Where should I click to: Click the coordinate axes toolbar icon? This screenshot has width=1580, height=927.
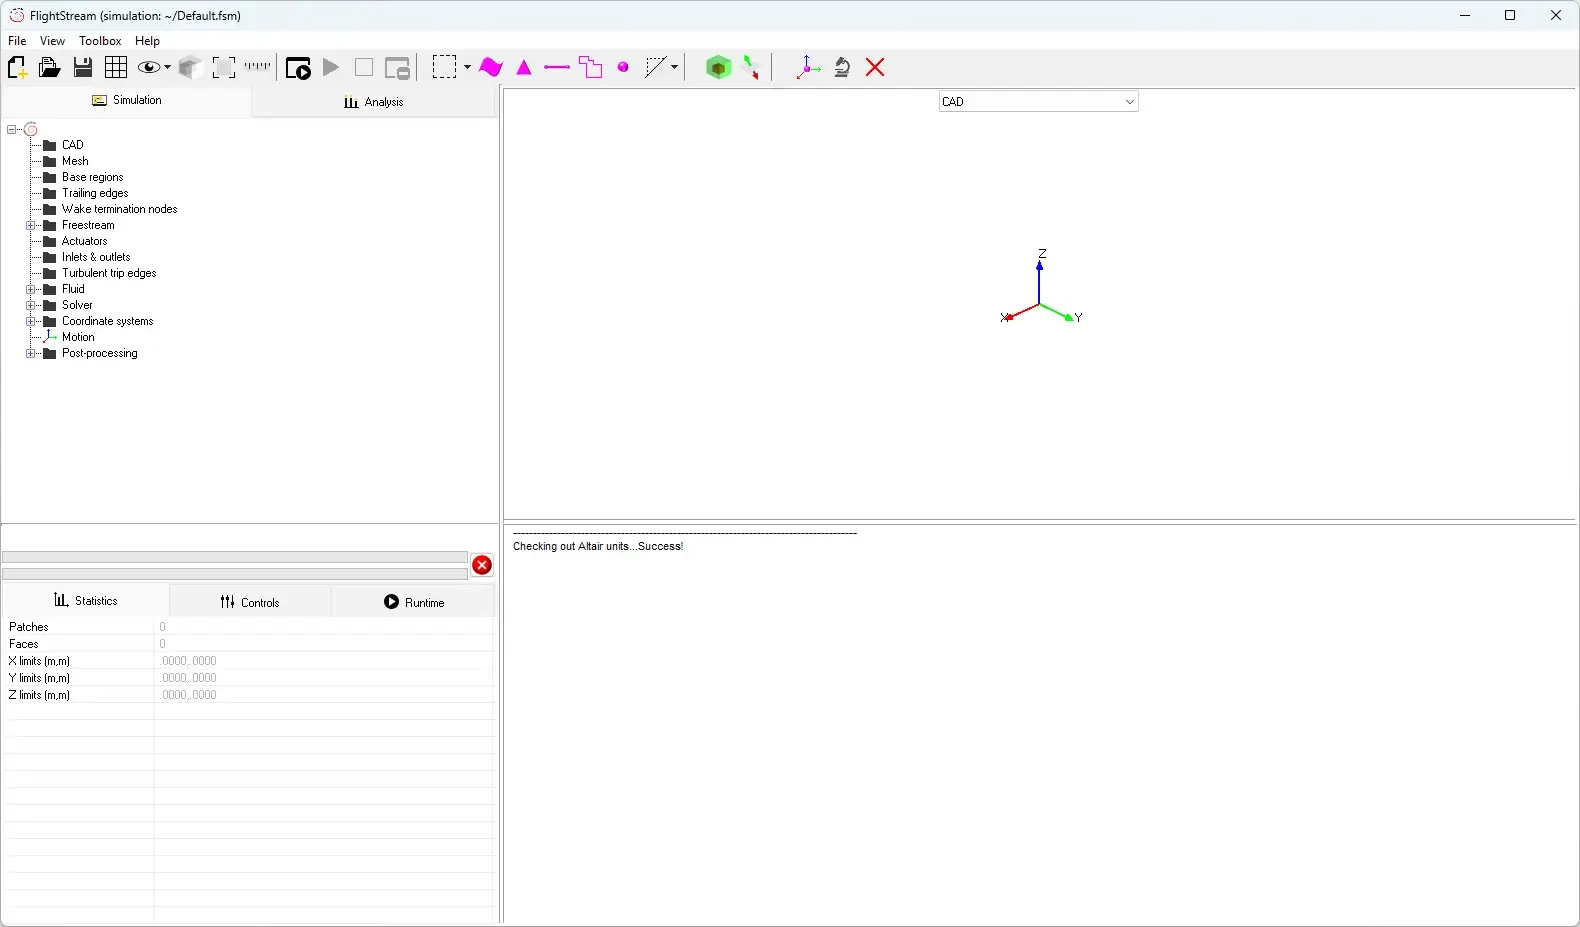tap(807, 67)
